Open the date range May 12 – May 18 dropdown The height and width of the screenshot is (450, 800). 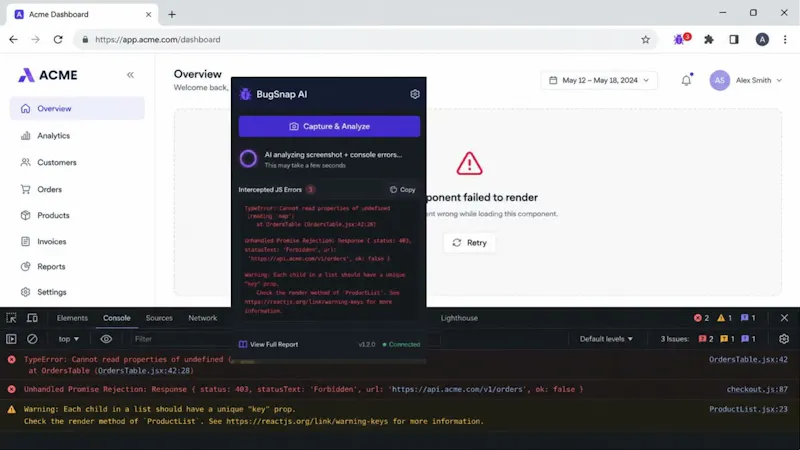599,80
